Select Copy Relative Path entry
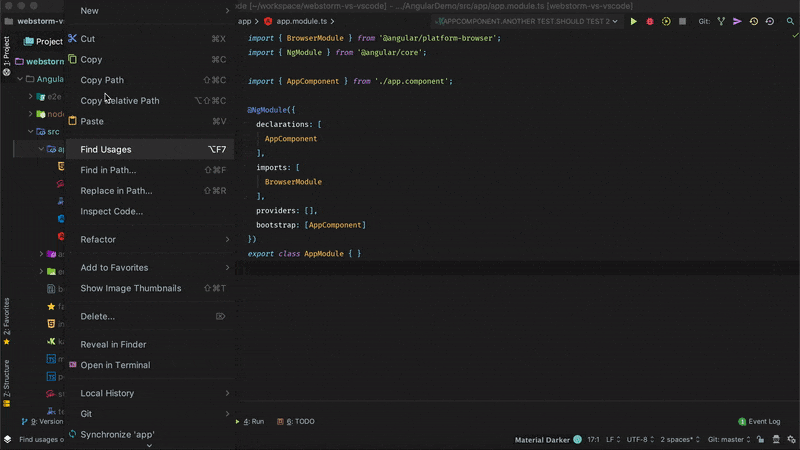Image resolution: width=800 pixels, height=450 pixels. click(149, 101)
